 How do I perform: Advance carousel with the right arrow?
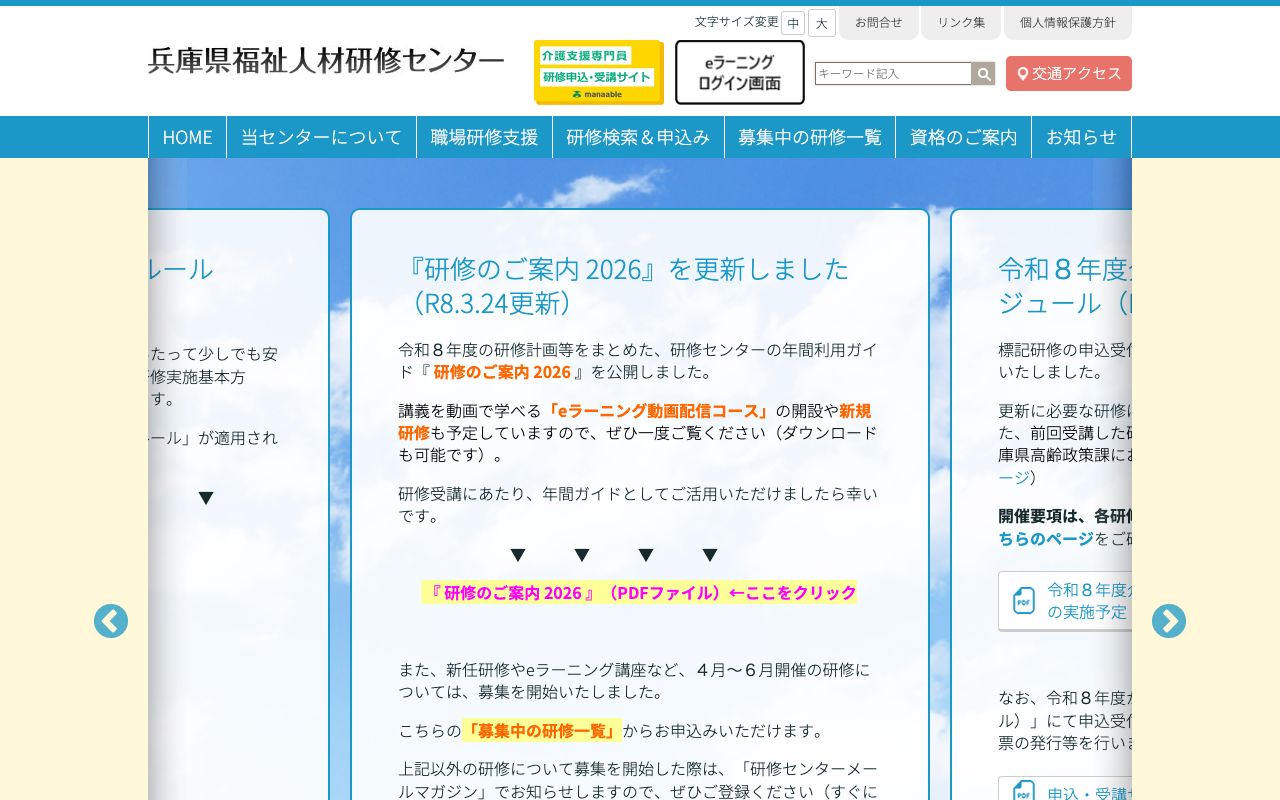pyautogui.click(x=1169, y=621)
